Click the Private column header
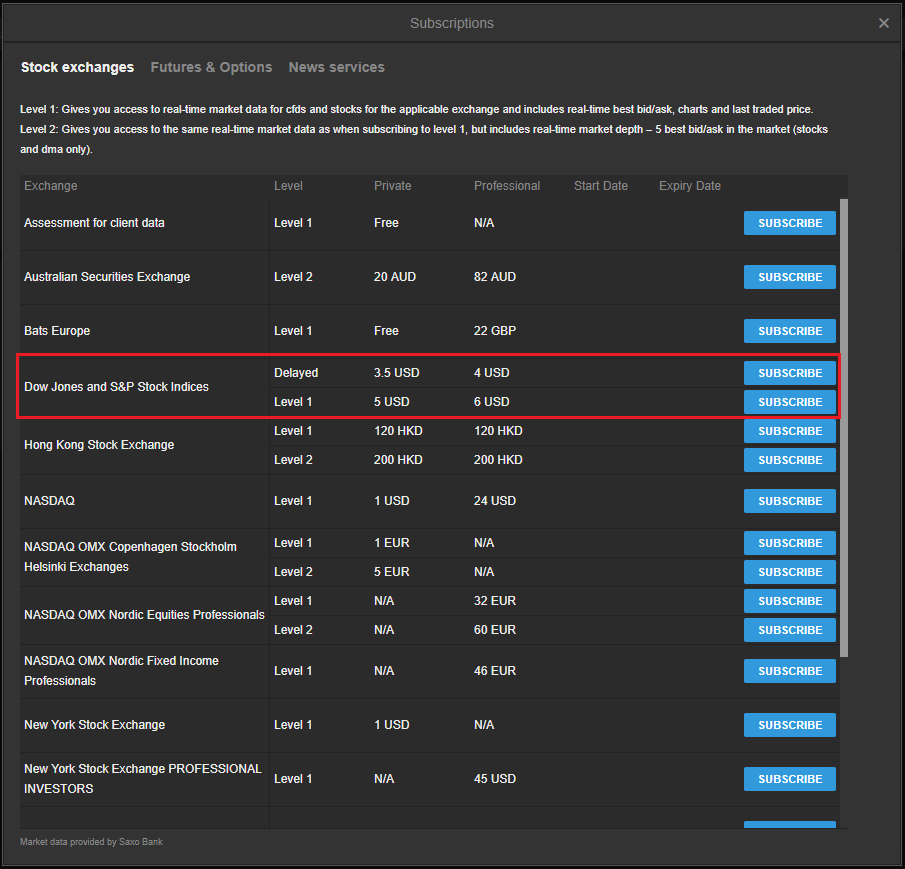This screenshot has height=869, width=905. coord(392,186)
